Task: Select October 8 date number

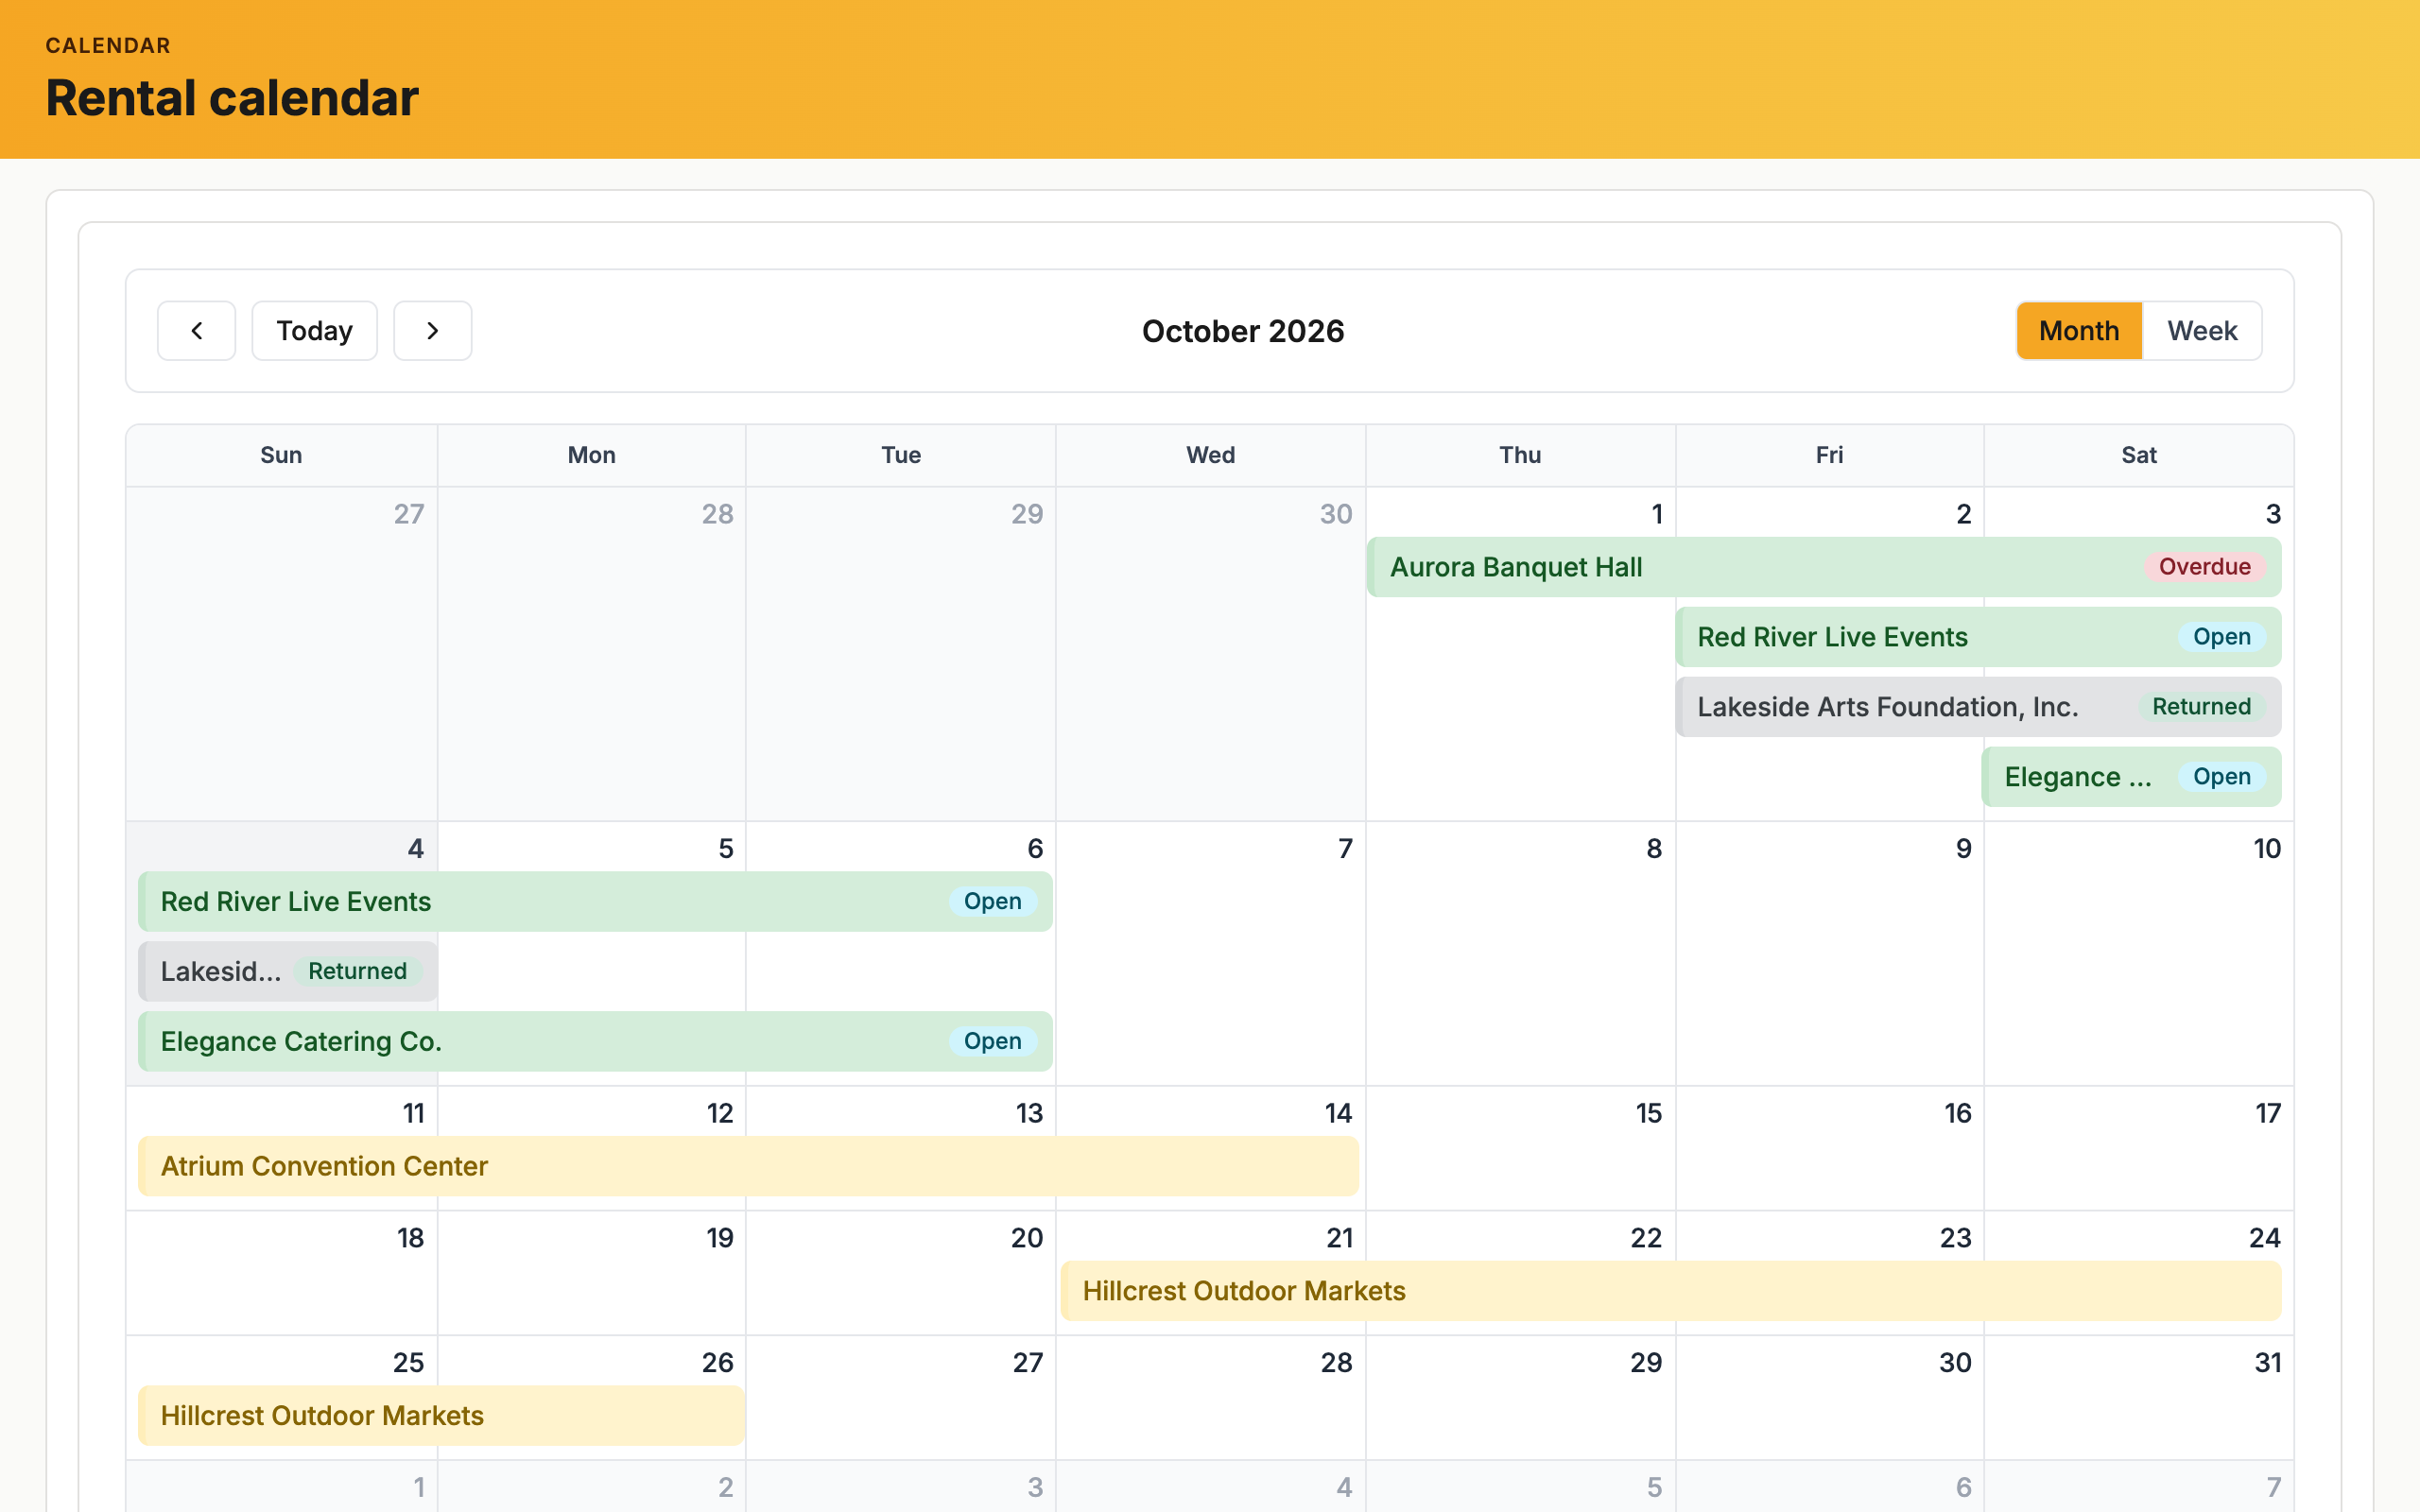Action: 1654,849
